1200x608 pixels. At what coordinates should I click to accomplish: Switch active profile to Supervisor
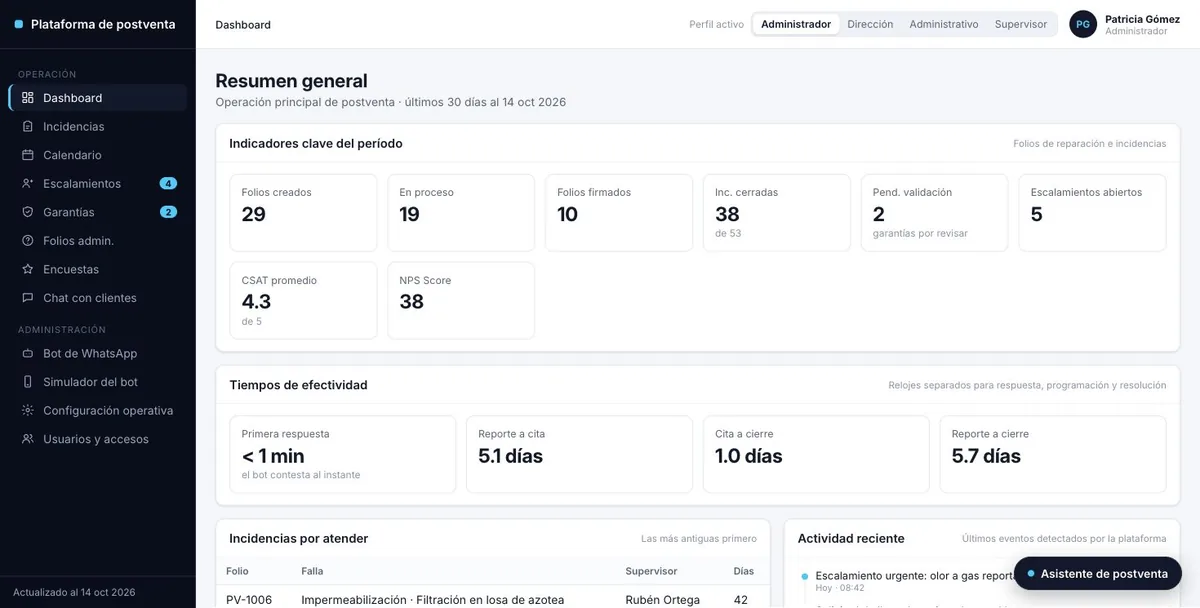1021,24
